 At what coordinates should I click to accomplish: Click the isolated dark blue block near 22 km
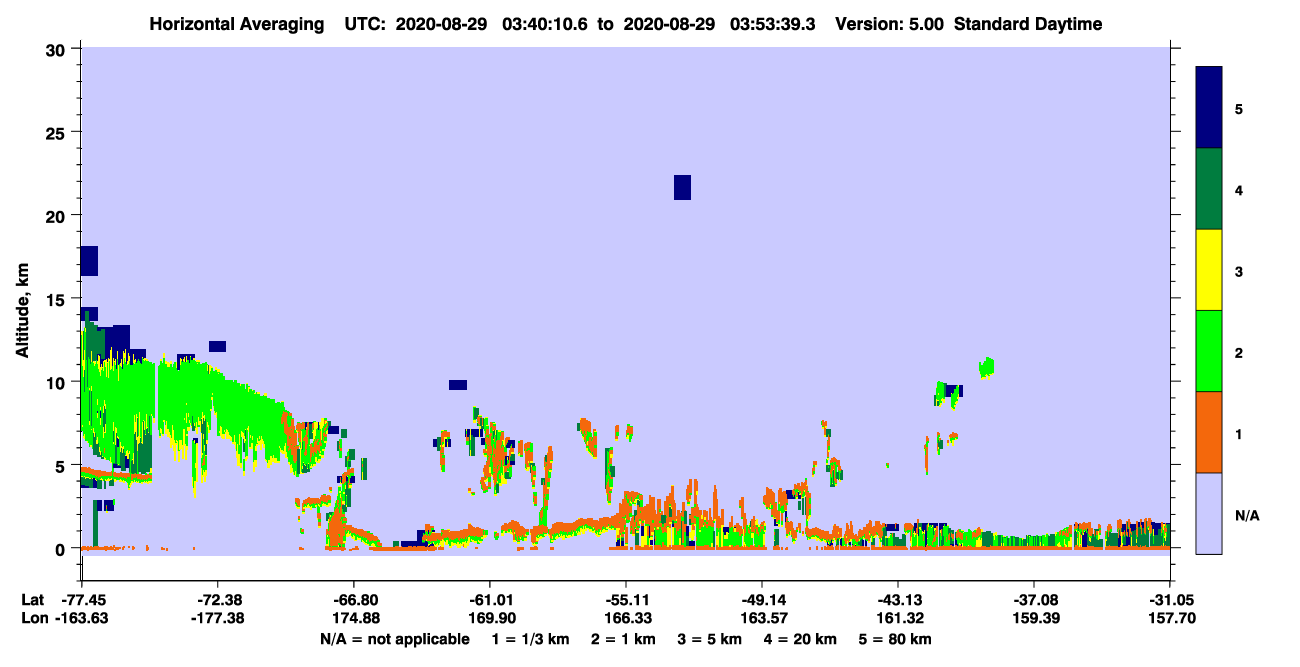(x=682, y=187)
